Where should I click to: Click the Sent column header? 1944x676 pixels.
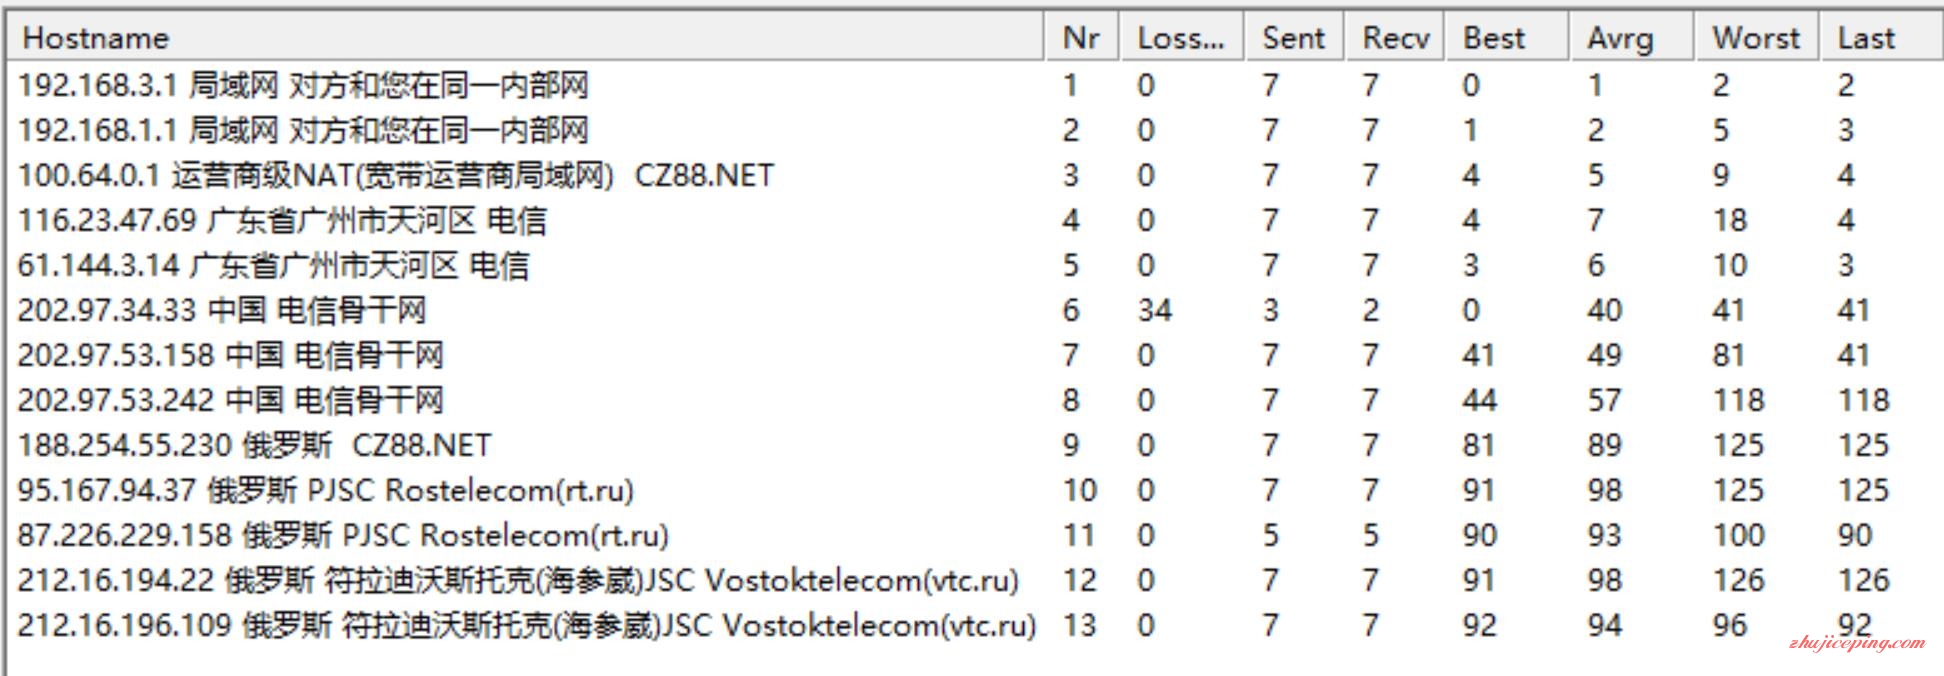pyautogui.click(x=1294, y=37)
